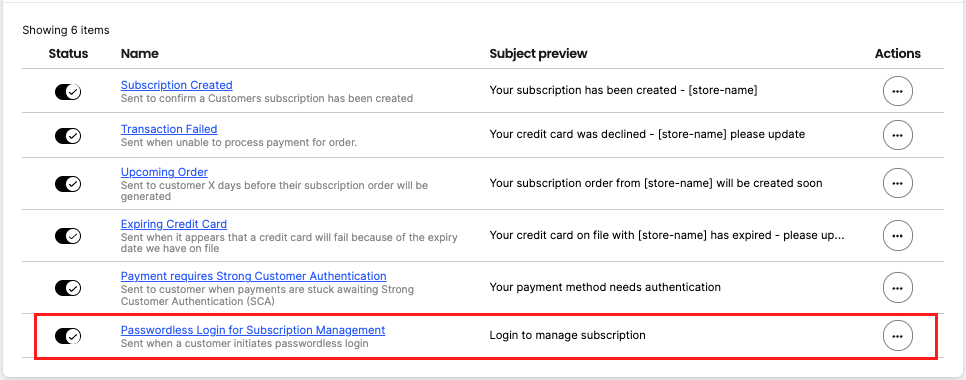Click description 'Sent to customer X days before'
The image size is (966, 380).
click(274, 191)
